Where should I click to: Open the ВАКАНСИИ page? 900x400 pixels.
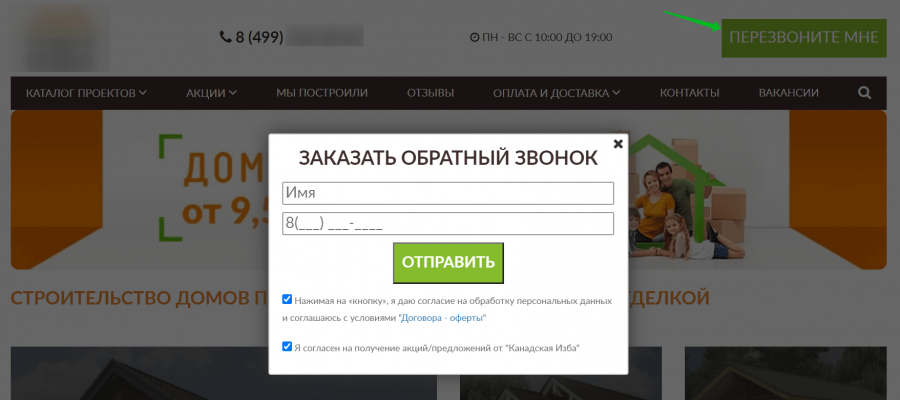(x=788, y=93)
